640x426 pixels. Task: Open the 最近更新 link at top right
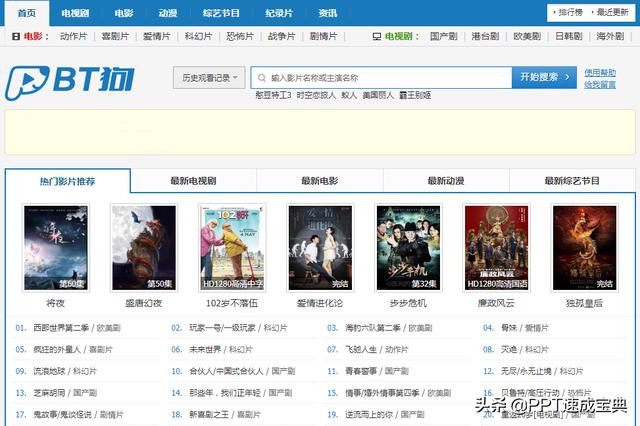pyautogui.click(x=613, y=13)
